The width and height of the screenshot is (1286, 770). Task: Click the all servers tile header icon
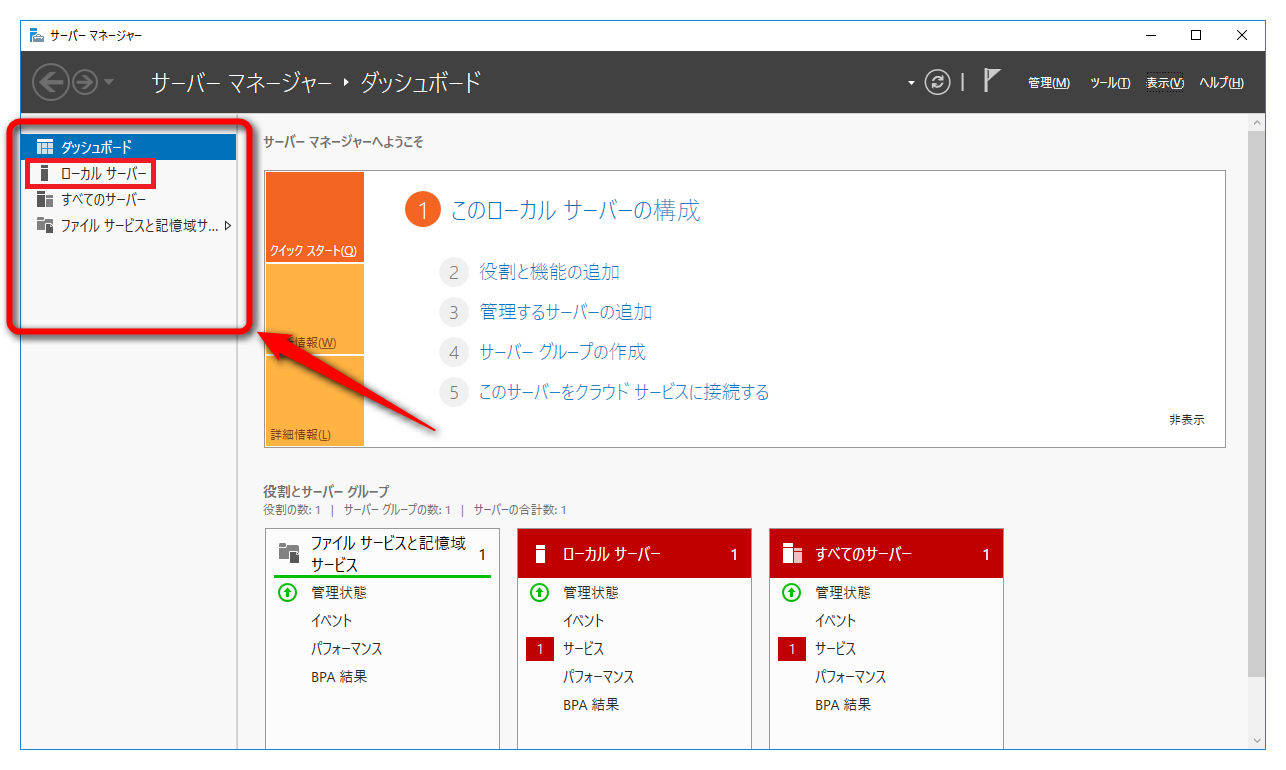793,554
